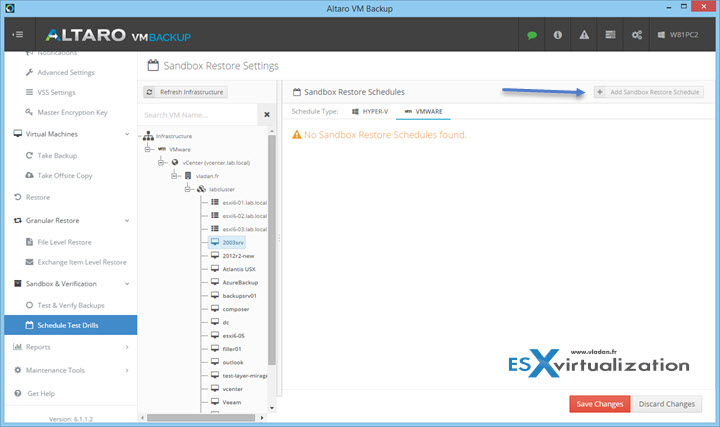This screenshot has width=720, height=427.
Task: Click Save Changes
Action: pos(600,404)
